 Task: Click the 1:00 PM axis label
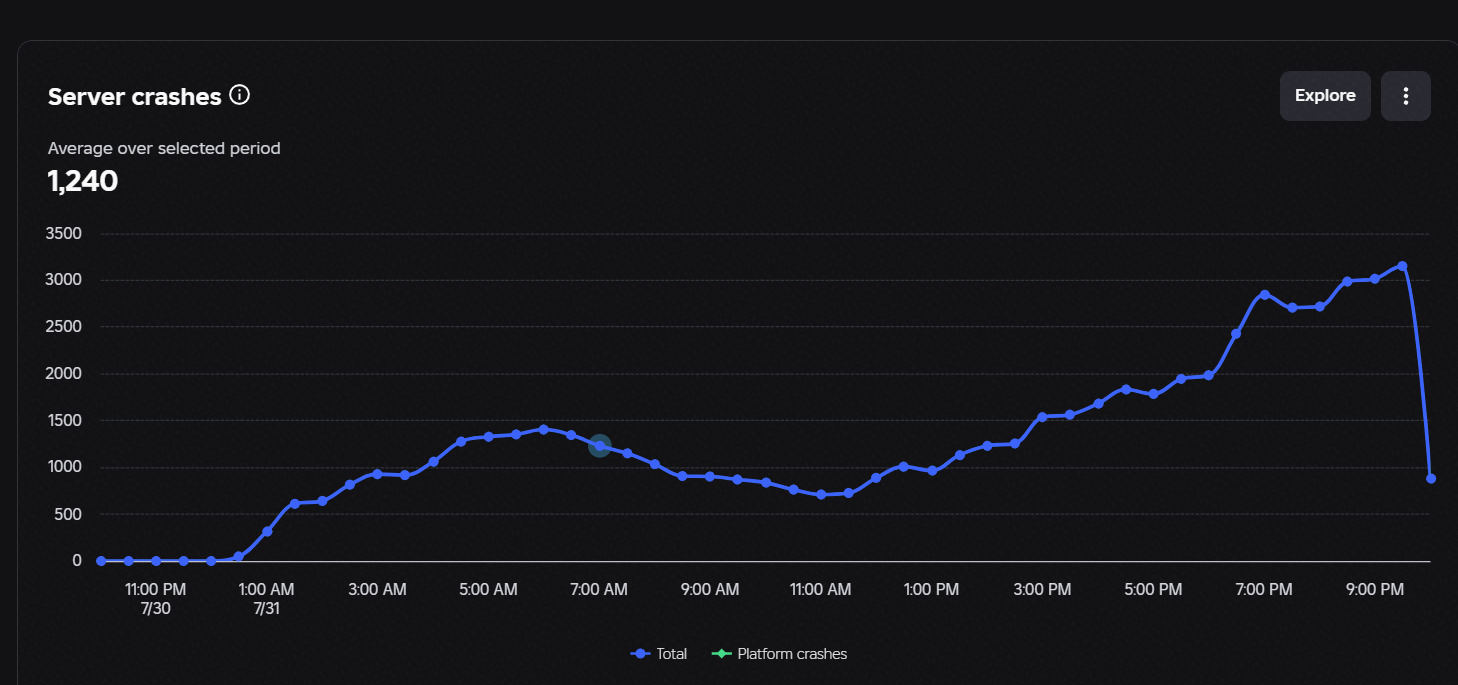pyautogui.click(x=931, y=590)
